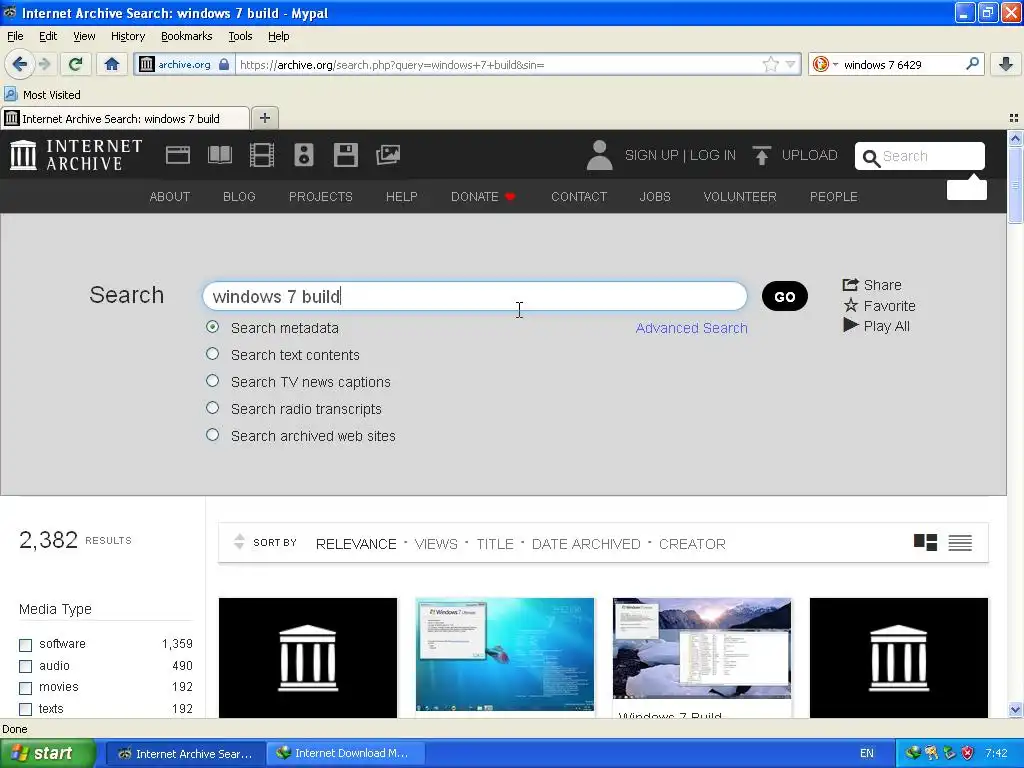Open the Web (Wayback) media icon

point(178,155)
